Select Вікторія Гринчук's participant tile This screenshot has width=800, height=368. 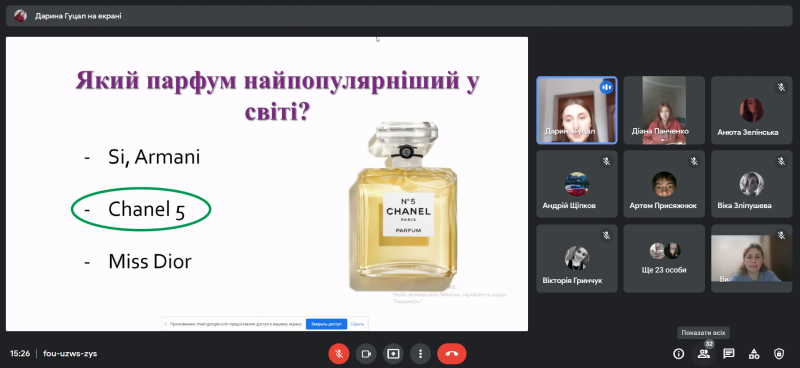click(577, 258)
